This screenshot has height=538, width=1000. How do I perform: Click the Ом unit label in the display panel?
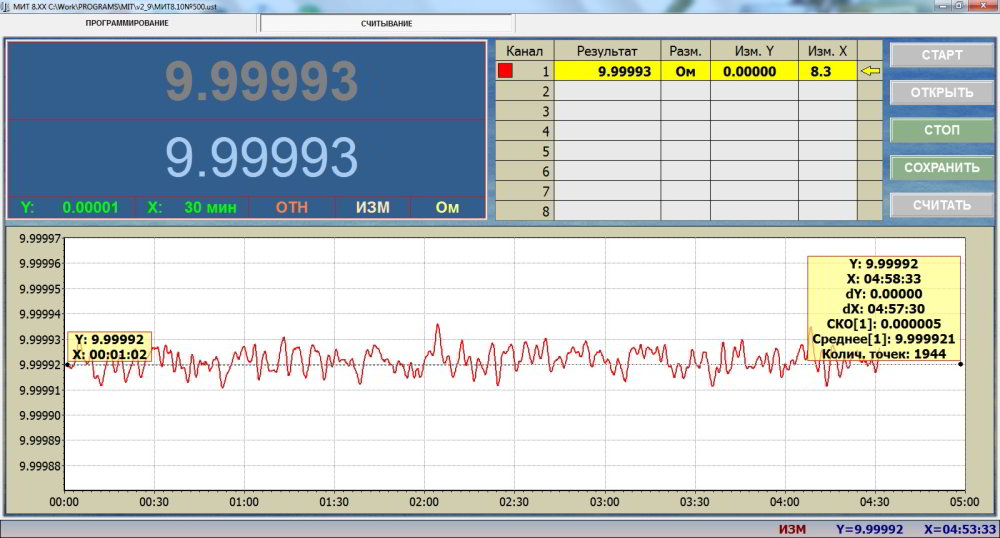coord(447,208)
